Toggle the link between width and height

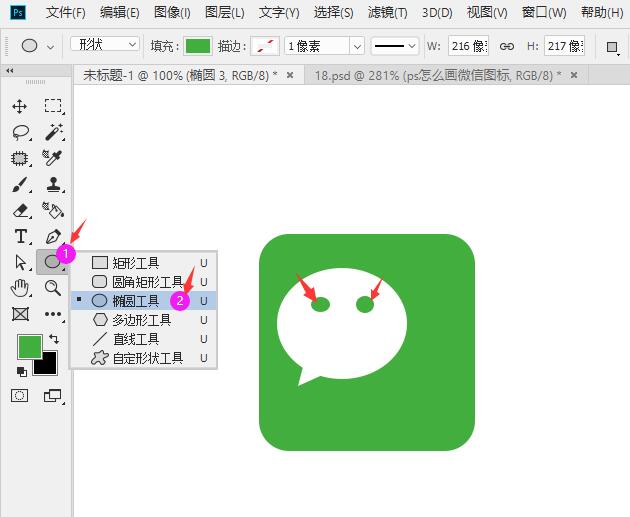coord(507,46)
